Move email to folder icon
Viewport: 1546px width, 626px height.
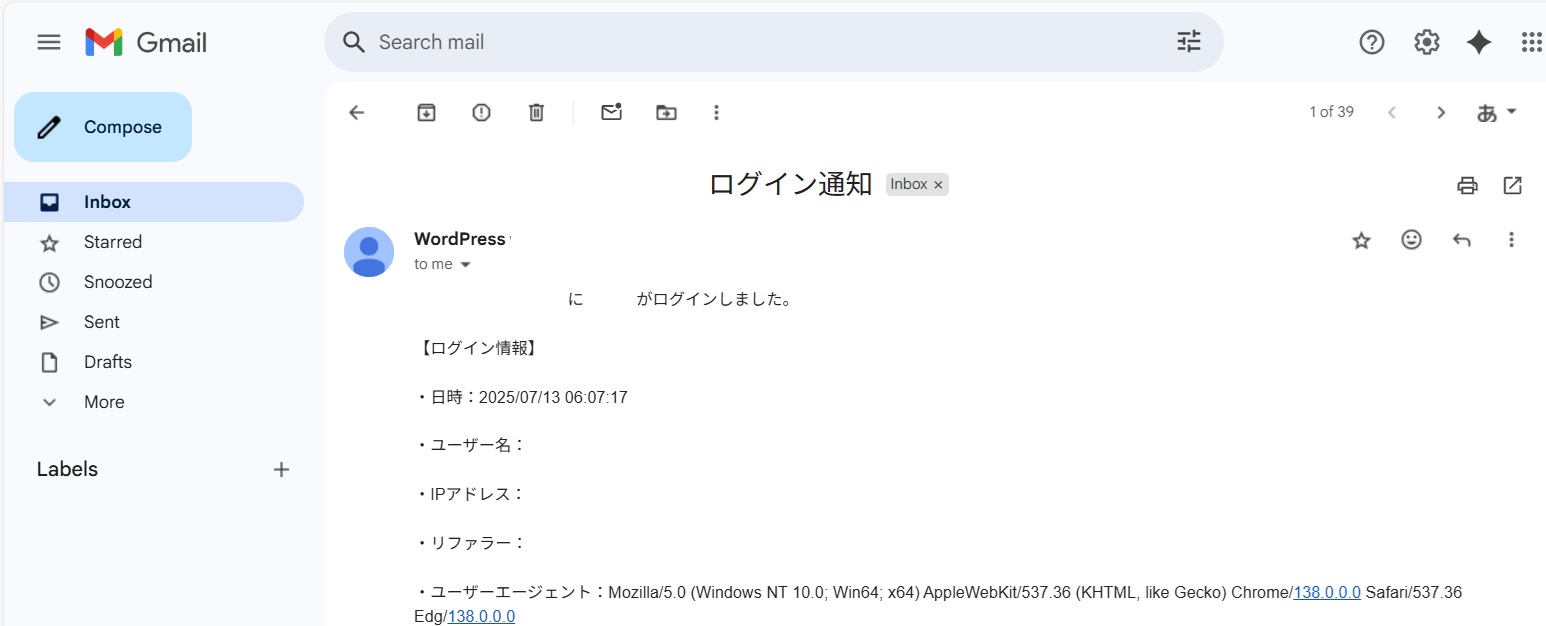click(x=666, y=112)
